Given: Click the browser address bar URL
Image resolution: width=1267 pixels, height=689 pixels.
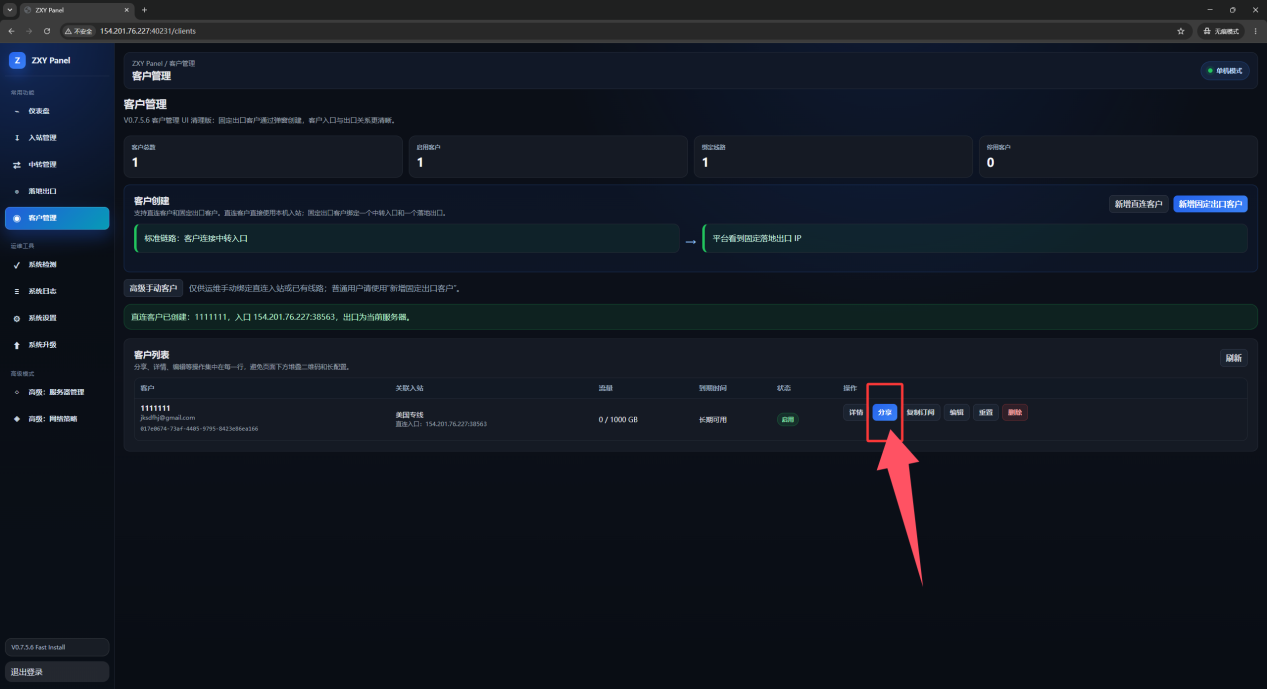Looking at the screenshot, I should pyautogui.click(x=147, y=31).
